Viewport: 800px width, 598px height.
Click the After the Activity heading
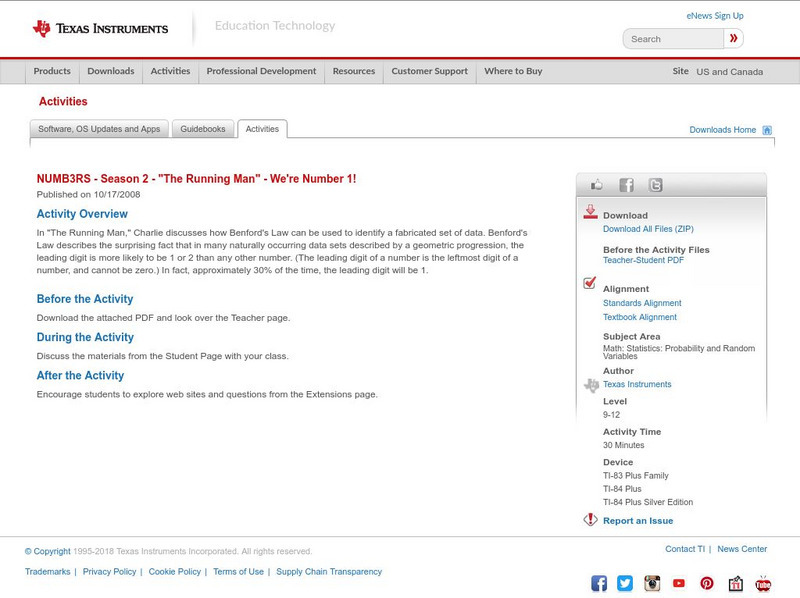tap(80, 376)
